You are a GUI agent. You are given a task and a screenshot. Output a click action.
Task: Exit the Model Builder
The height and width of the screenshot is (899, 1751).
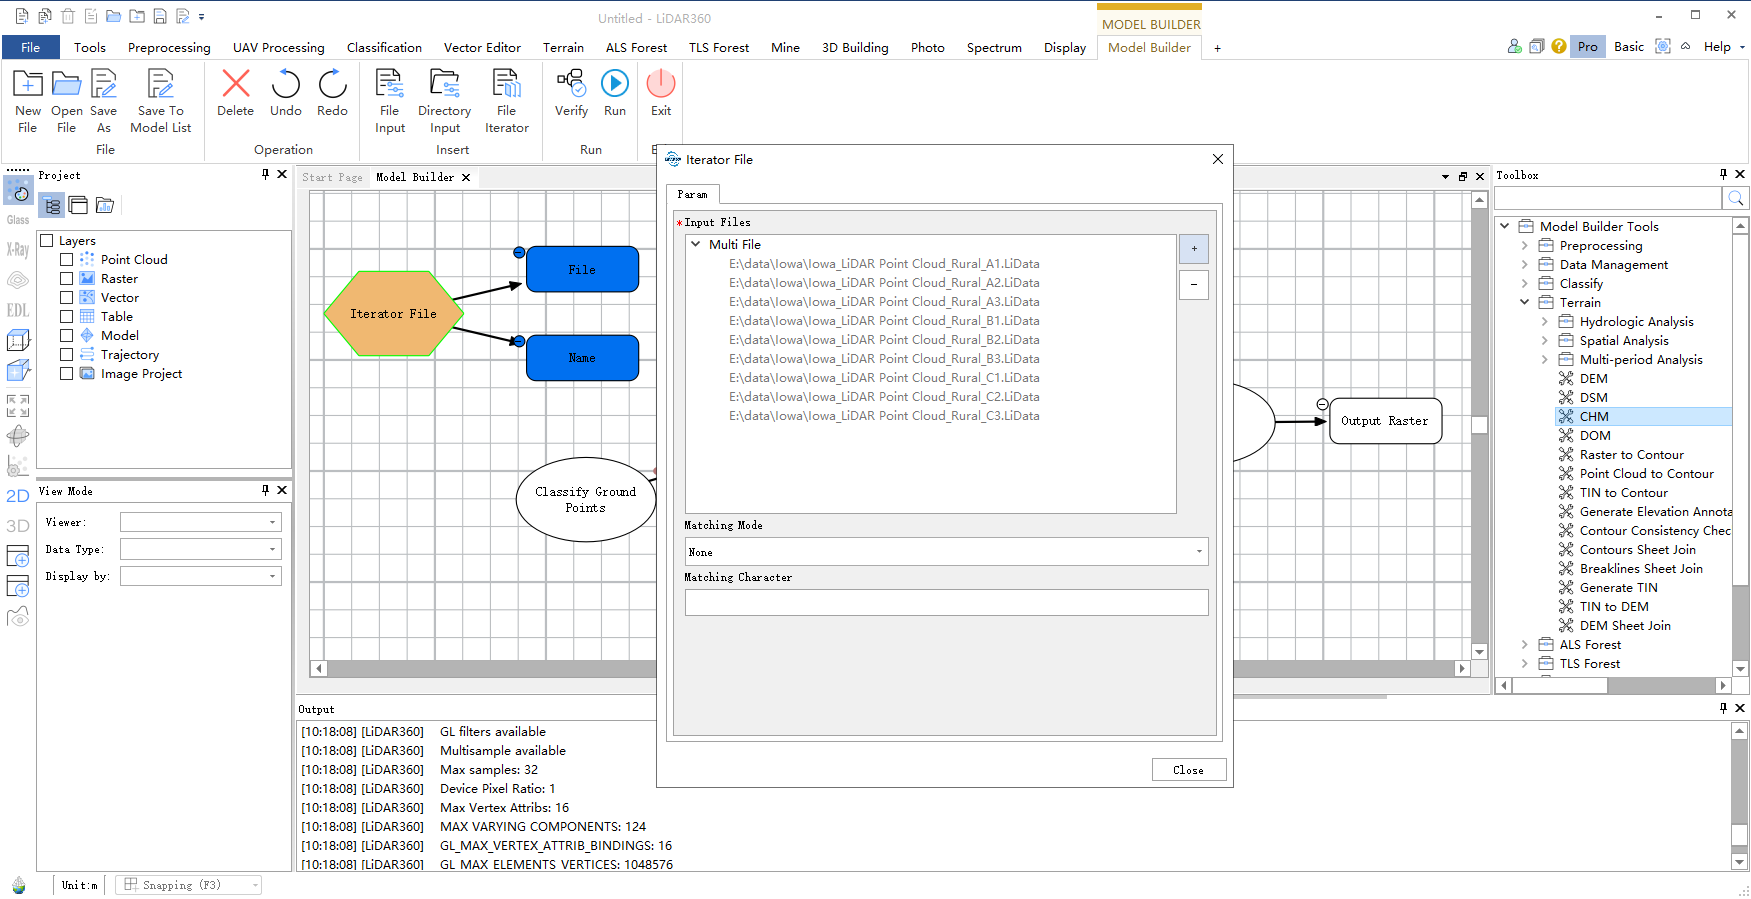coord(661,93)
